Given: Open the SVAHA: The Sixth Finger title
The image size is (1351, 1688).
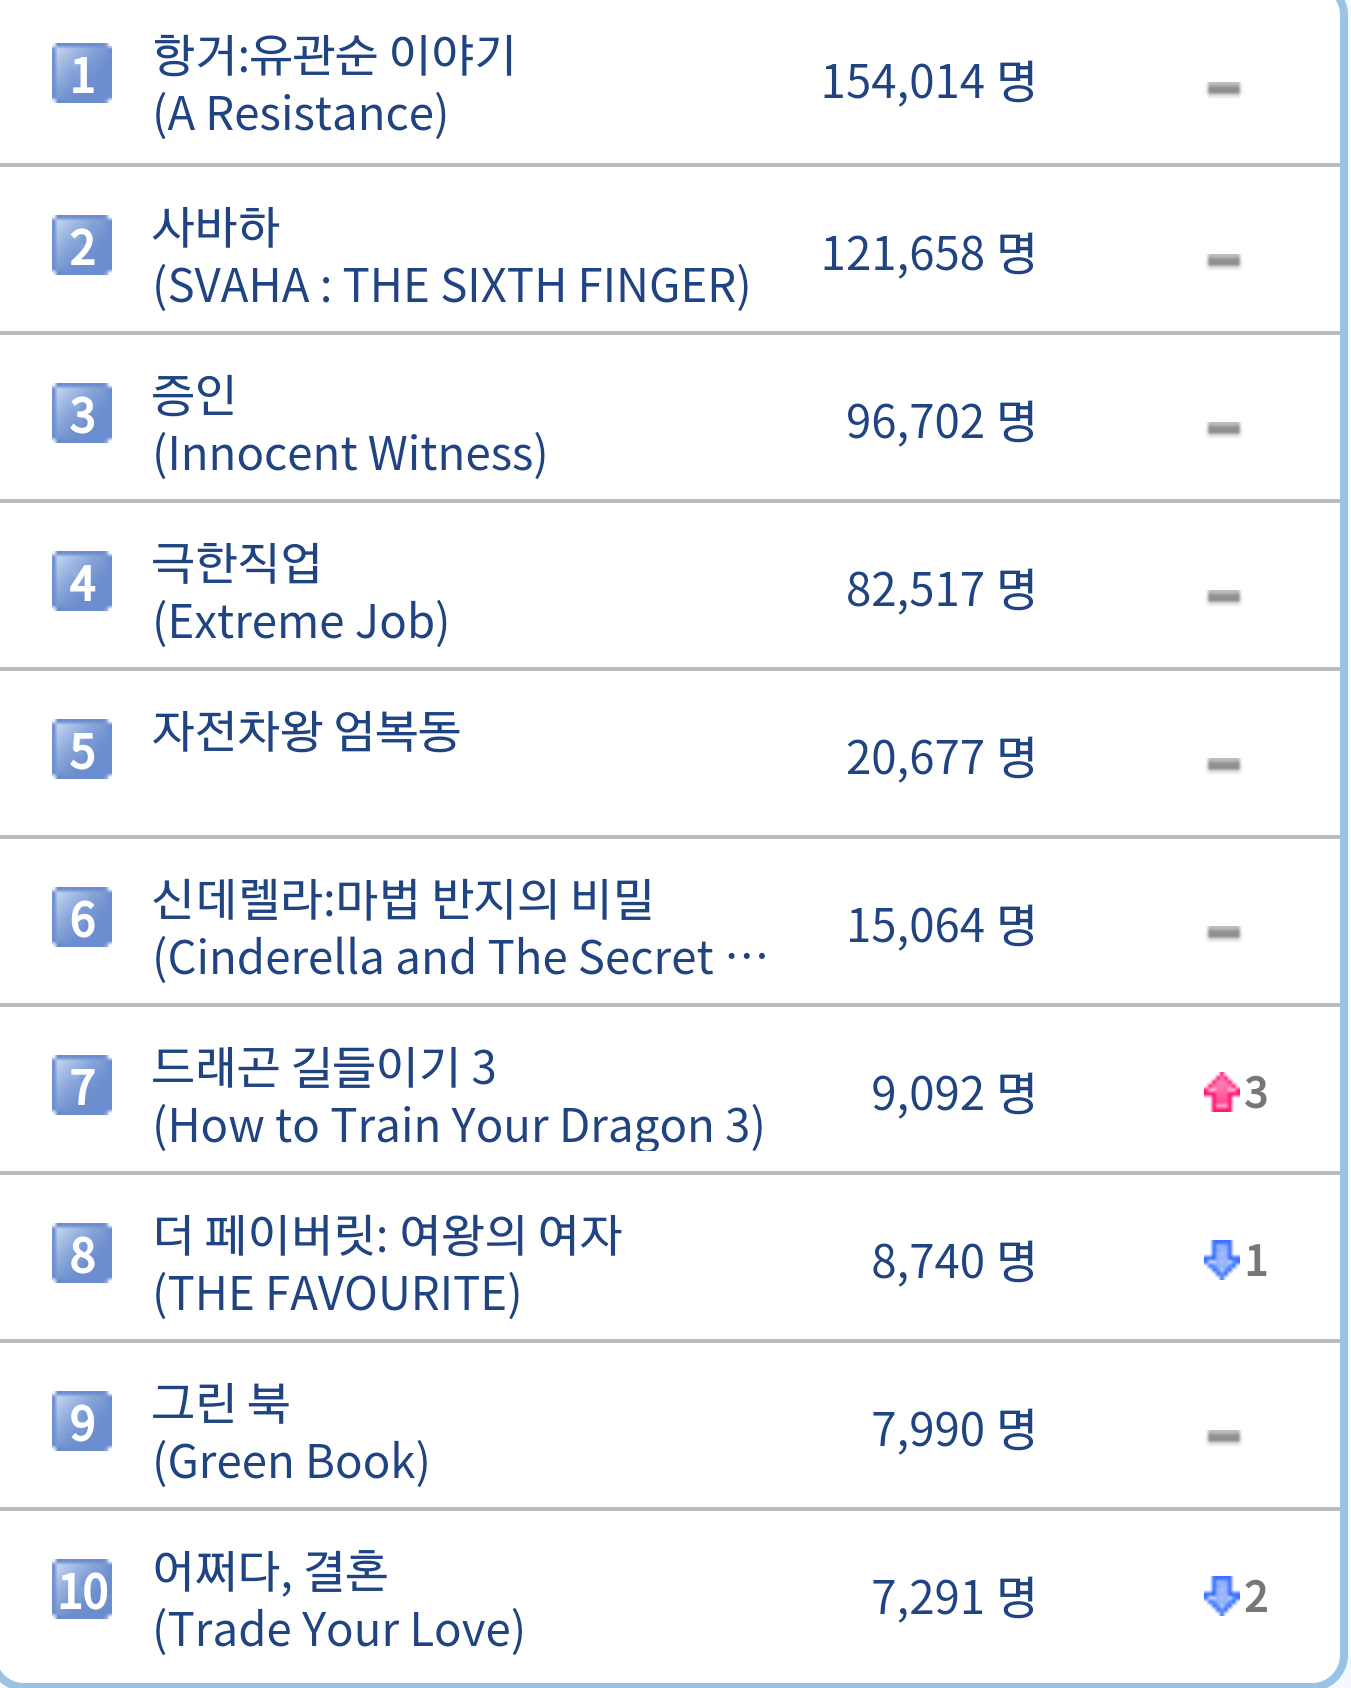Looking at the screenshot, I should [x=450, y=256].
